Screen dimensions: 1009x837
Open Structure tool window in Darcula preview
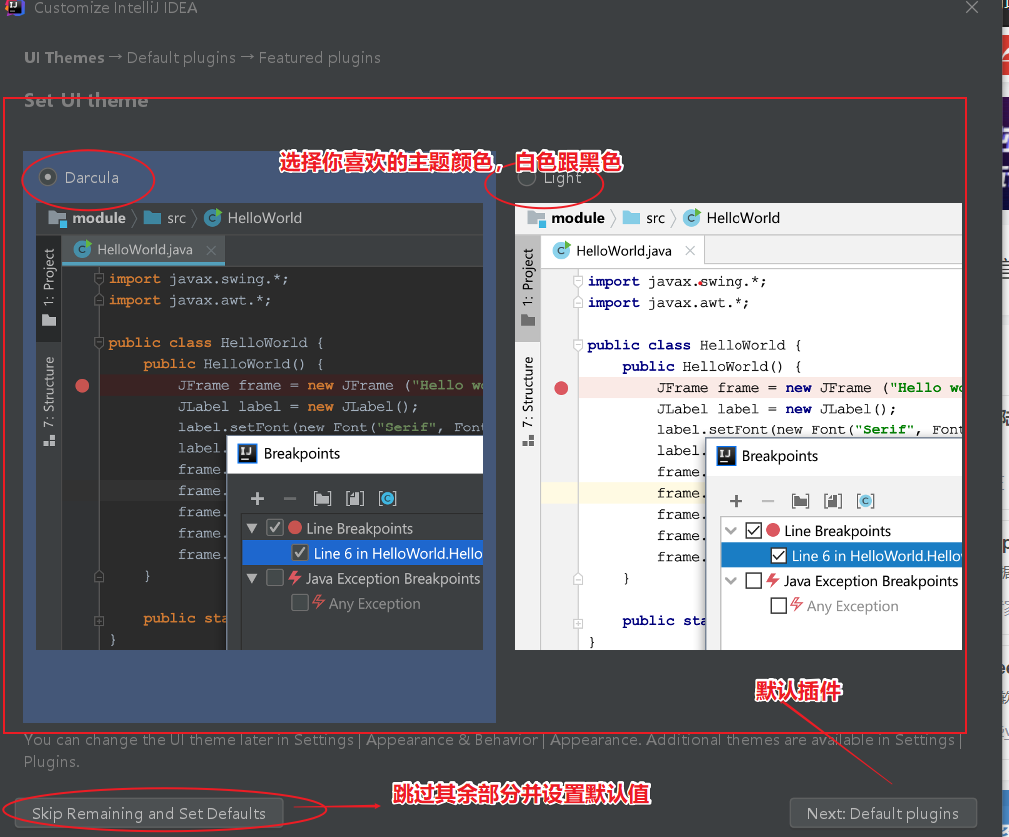pos(49,401)
